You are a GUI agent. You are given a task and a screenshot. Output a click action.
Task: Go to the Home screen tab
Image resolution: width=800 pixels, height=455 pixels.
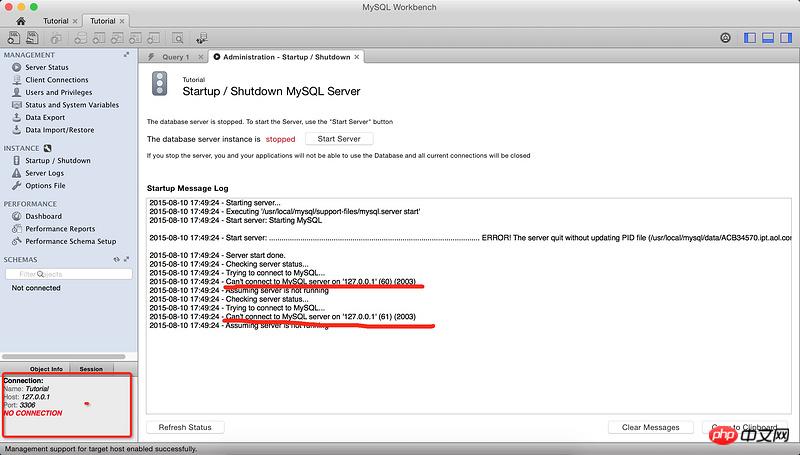[x=21, y=21]
